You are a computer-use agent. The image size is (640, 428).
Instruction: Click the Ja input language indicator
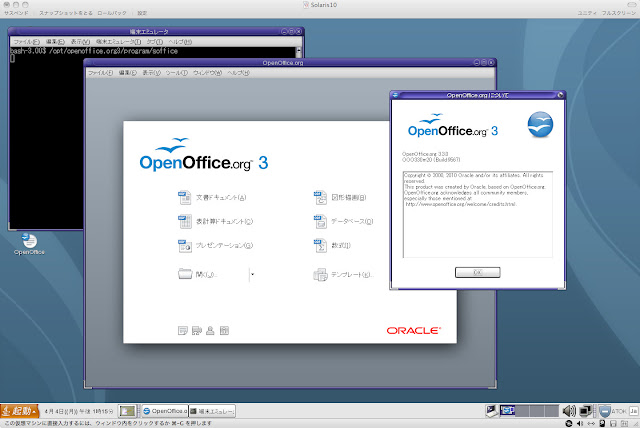coord(634,411)
